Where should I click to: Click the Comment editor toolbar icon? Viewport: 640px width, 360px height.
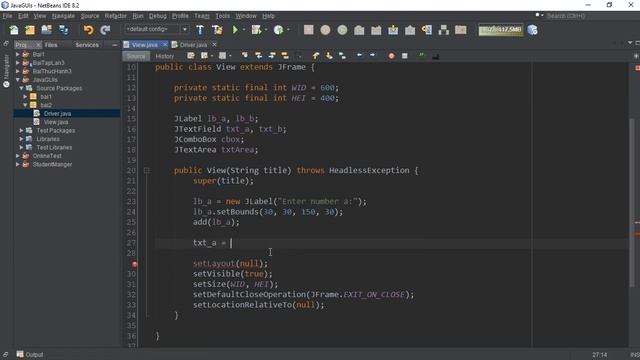point(422,56)
